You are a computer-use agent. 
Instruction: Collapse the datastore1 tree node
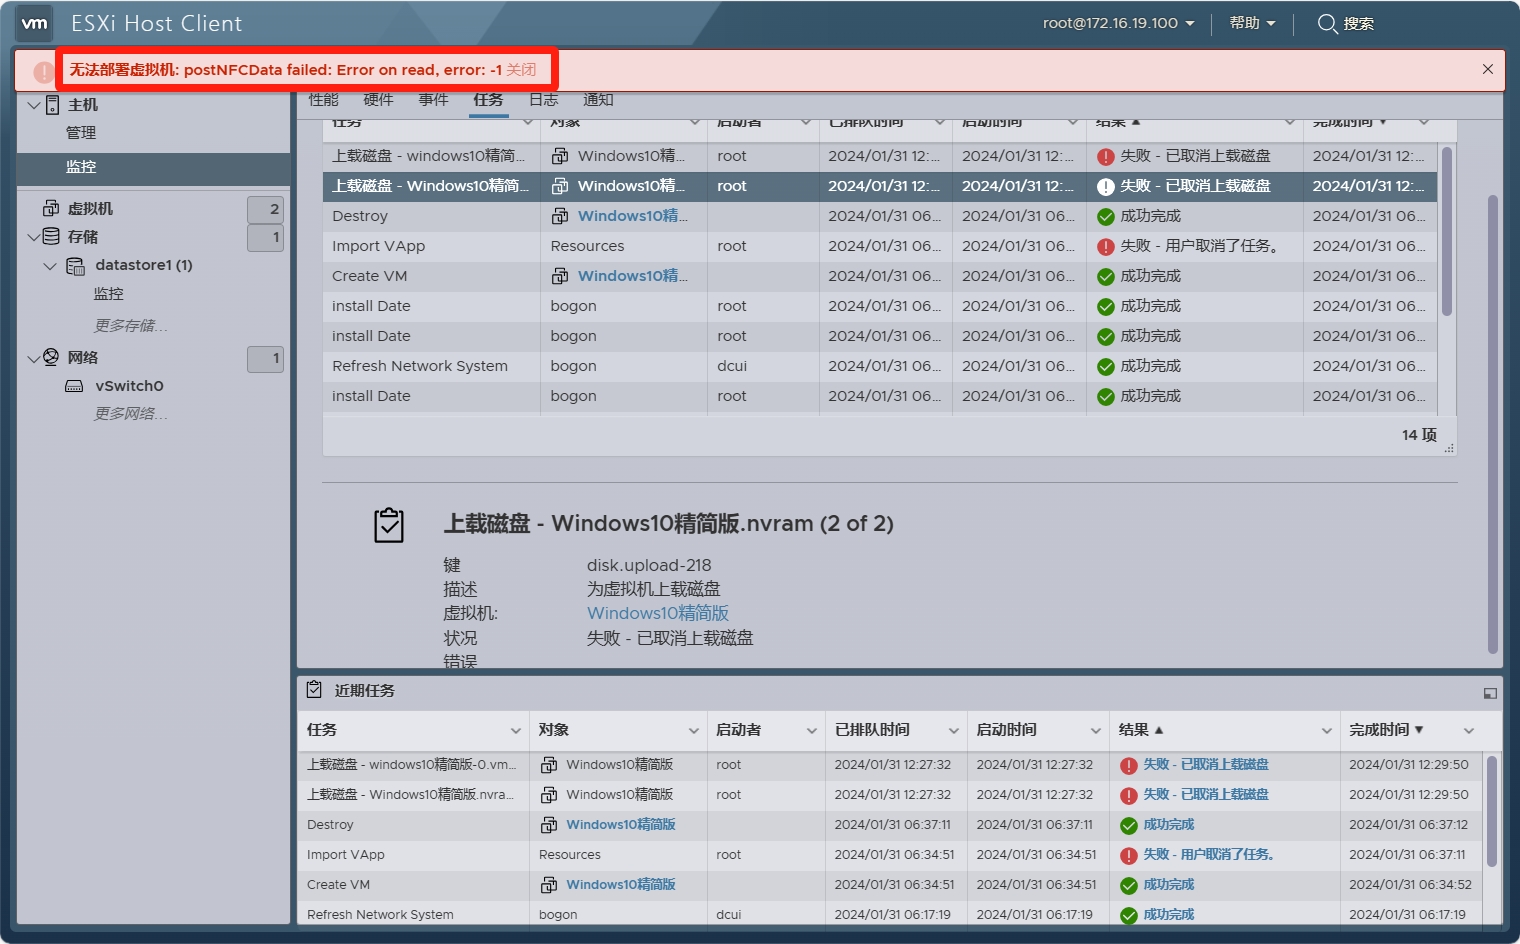click(x=50, y=266)
